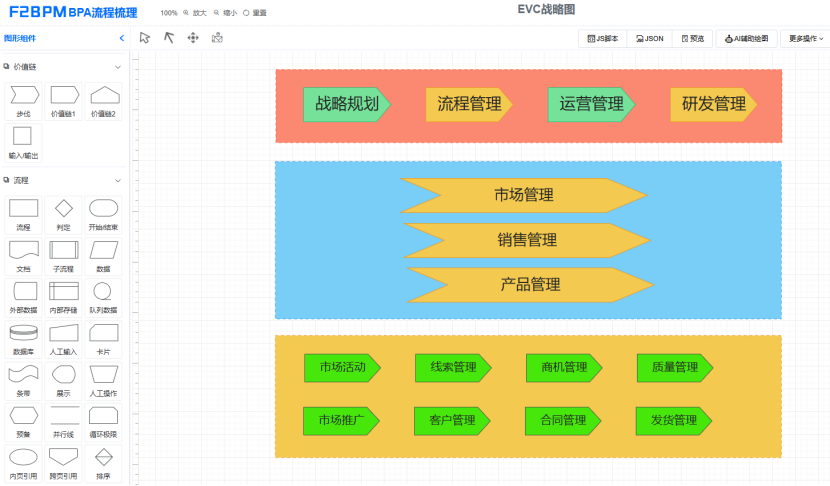Collapse the 流程 shape group
The height and width of the screenshot is (486, 830).
pyautogui.click(x=118, y=181)
